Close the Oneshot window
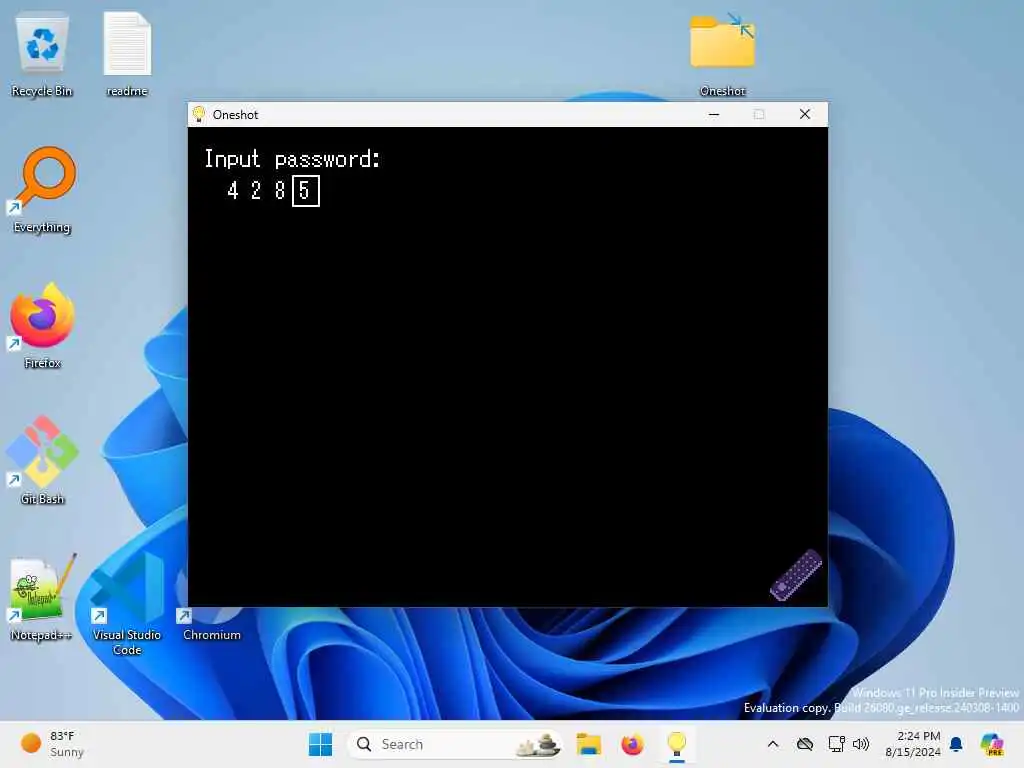 tap(805, 114)
